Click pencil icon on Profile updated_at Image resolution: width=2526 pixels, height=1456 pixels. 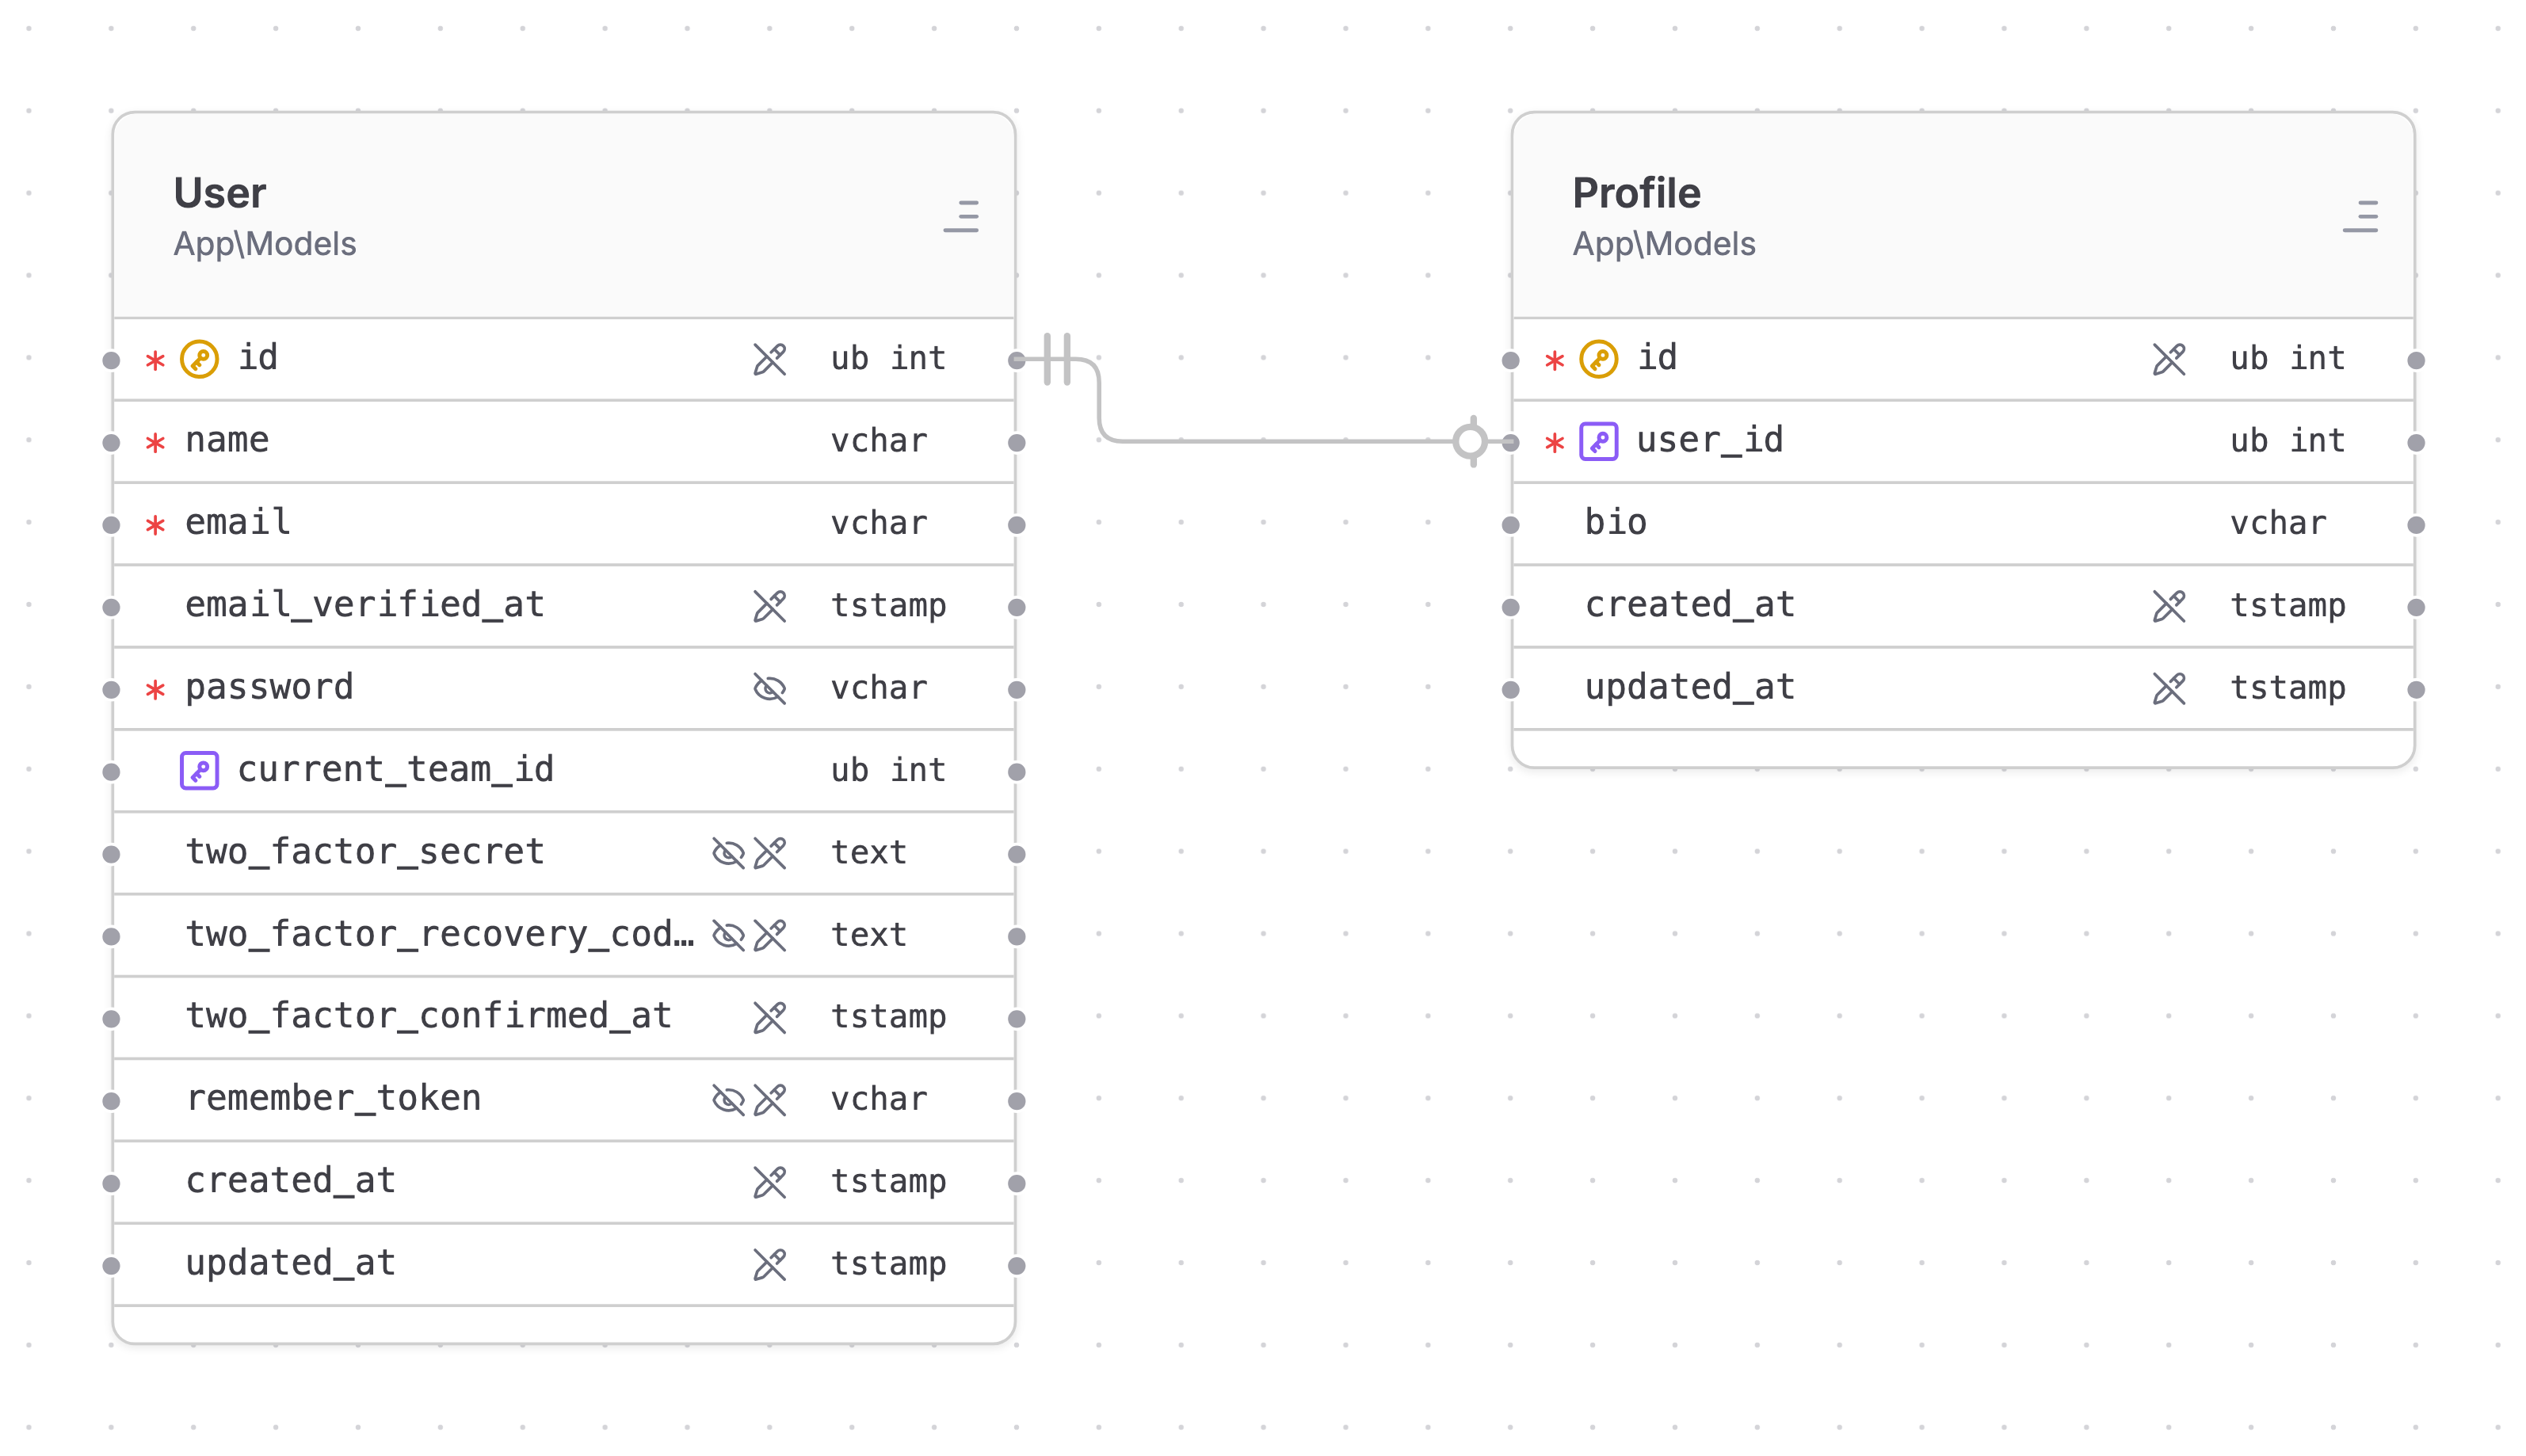click(2168, 688)
